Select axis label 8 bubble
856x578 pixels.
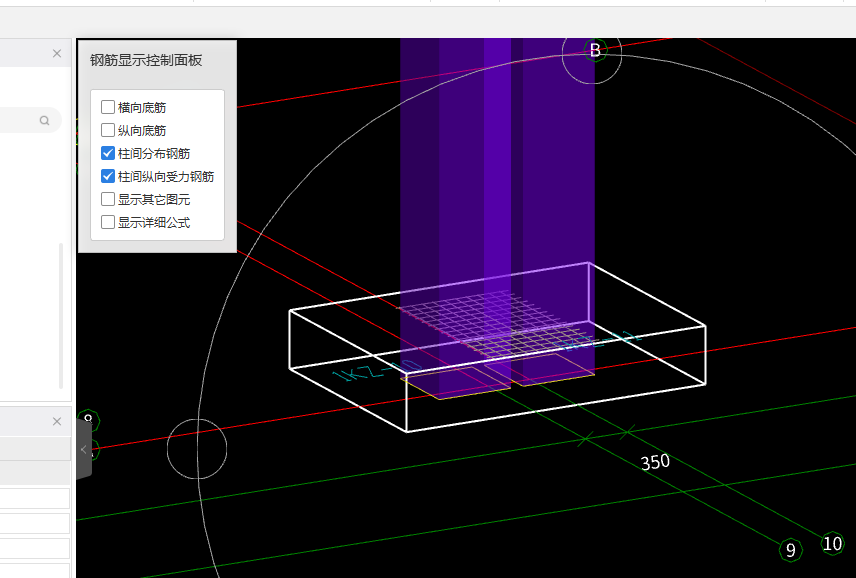pyautogui.click(x=88, y=421)
